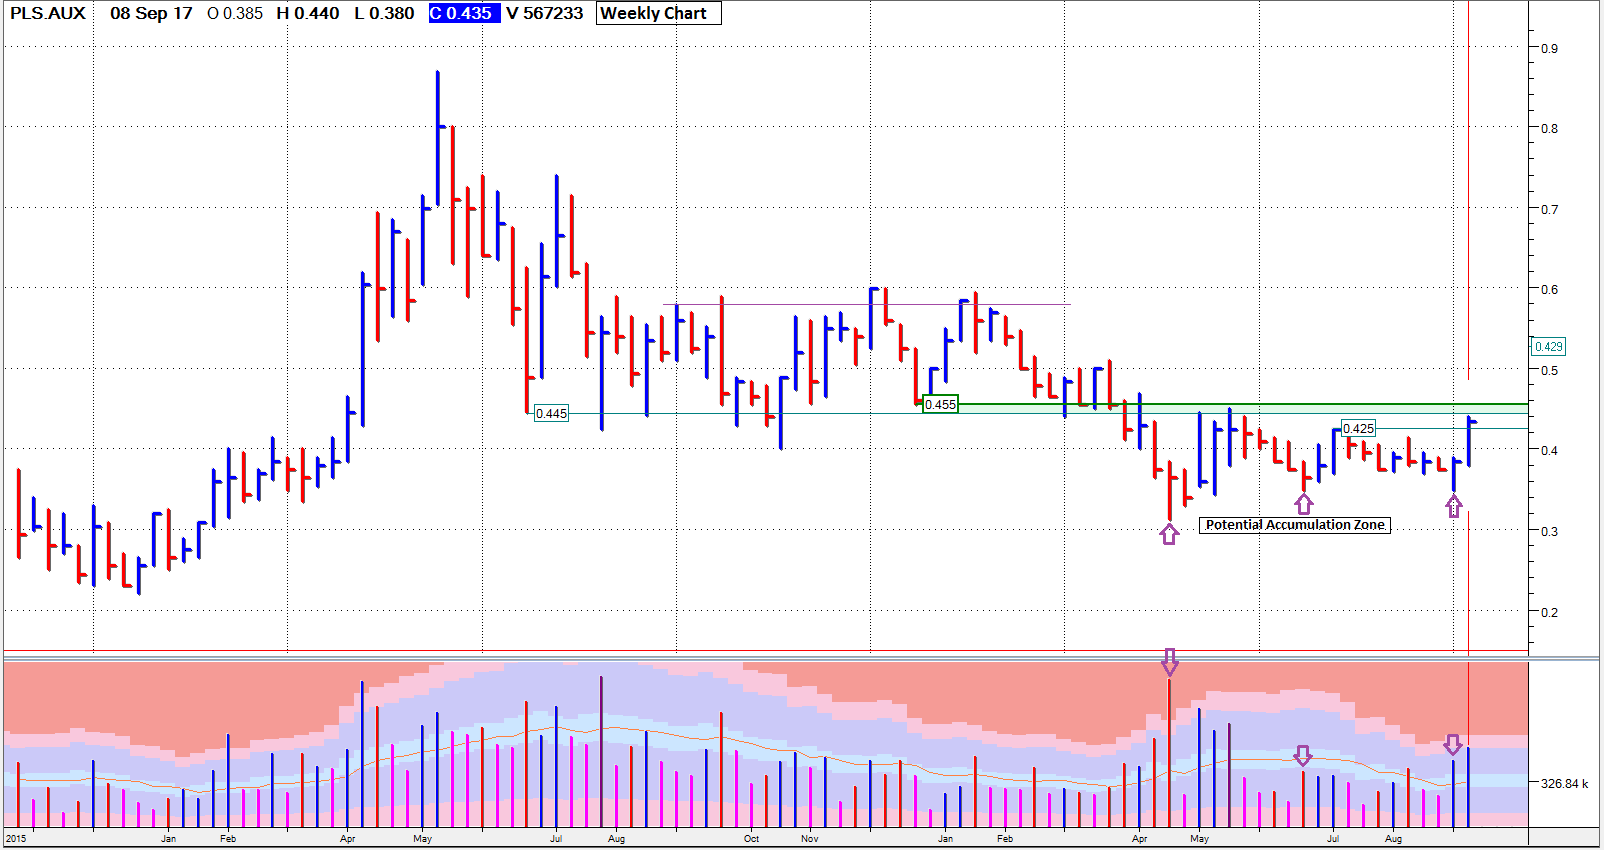Select the 0.445 support price label
1604x850 pixels.
tap(551, 413)
